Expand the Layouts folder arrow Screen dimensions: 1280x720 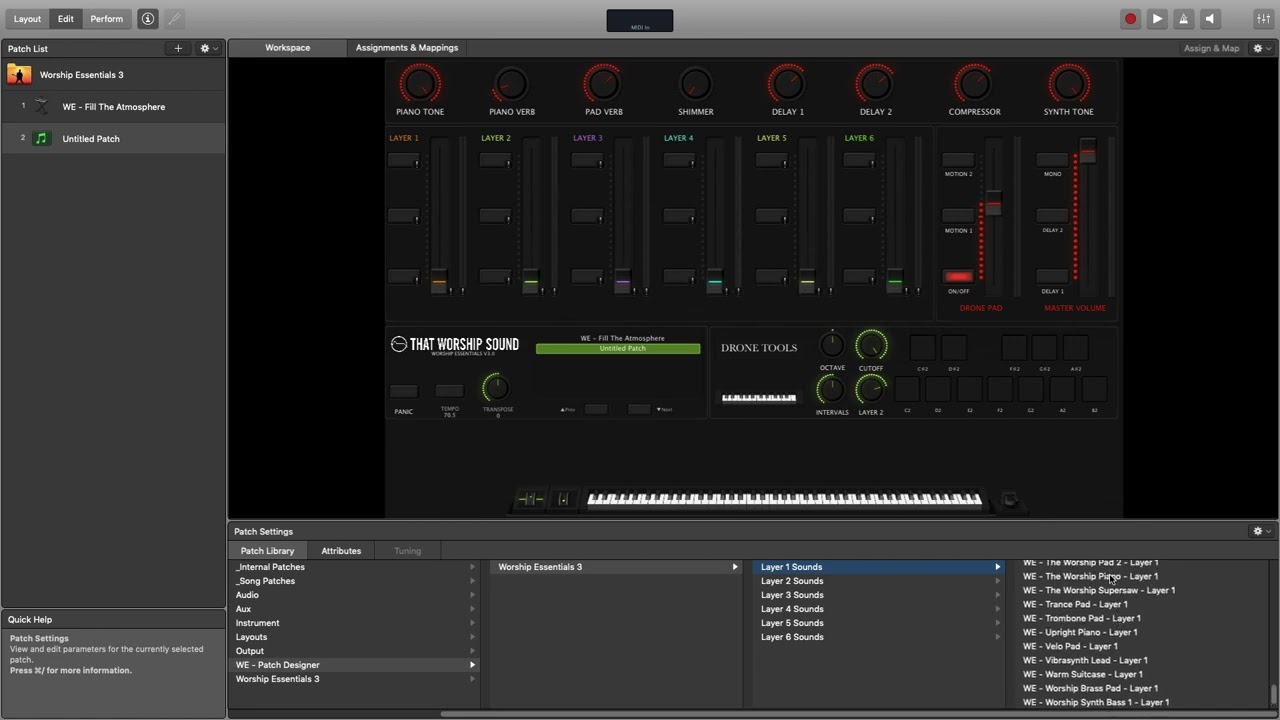472,637
